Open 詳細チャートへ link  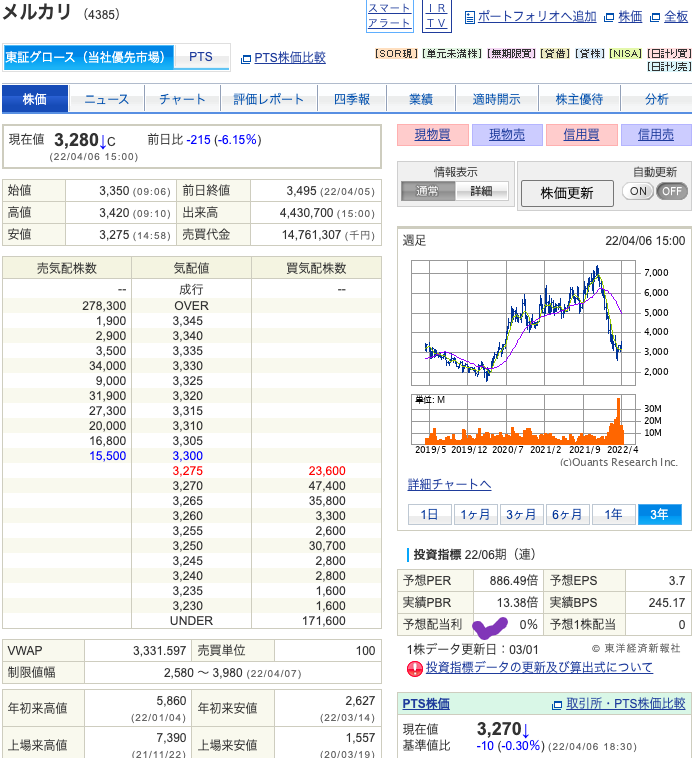point(450,484)
